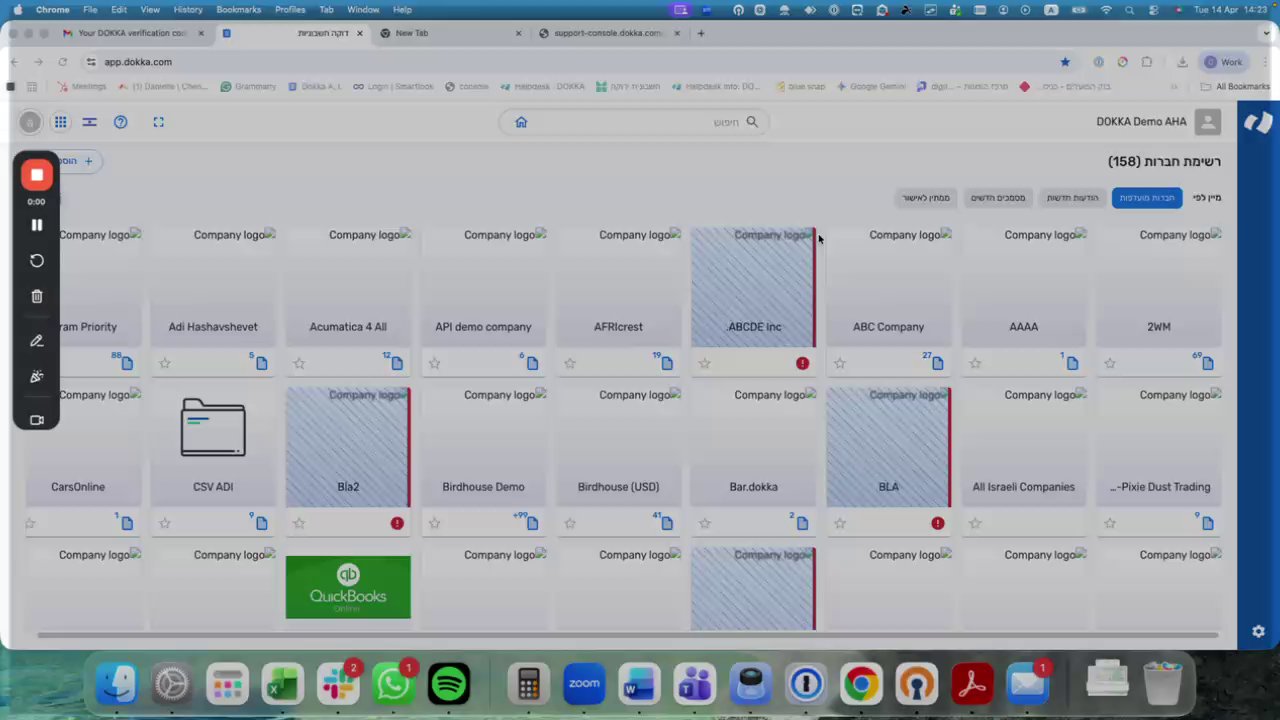Favorite the Acumatica 4 All star
Screen dimensions: 1280x720
[299, 363]
